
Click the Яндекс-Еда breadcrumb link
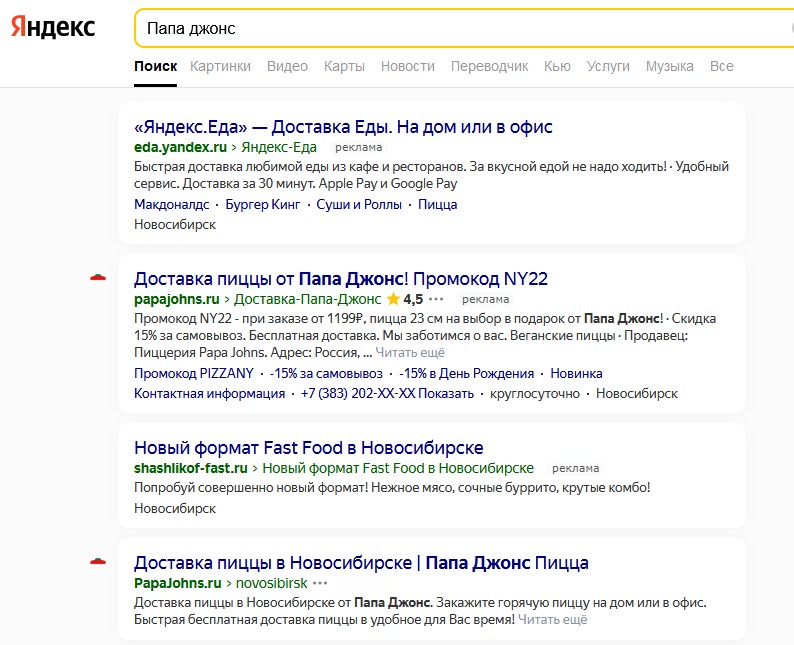(279, 147)
